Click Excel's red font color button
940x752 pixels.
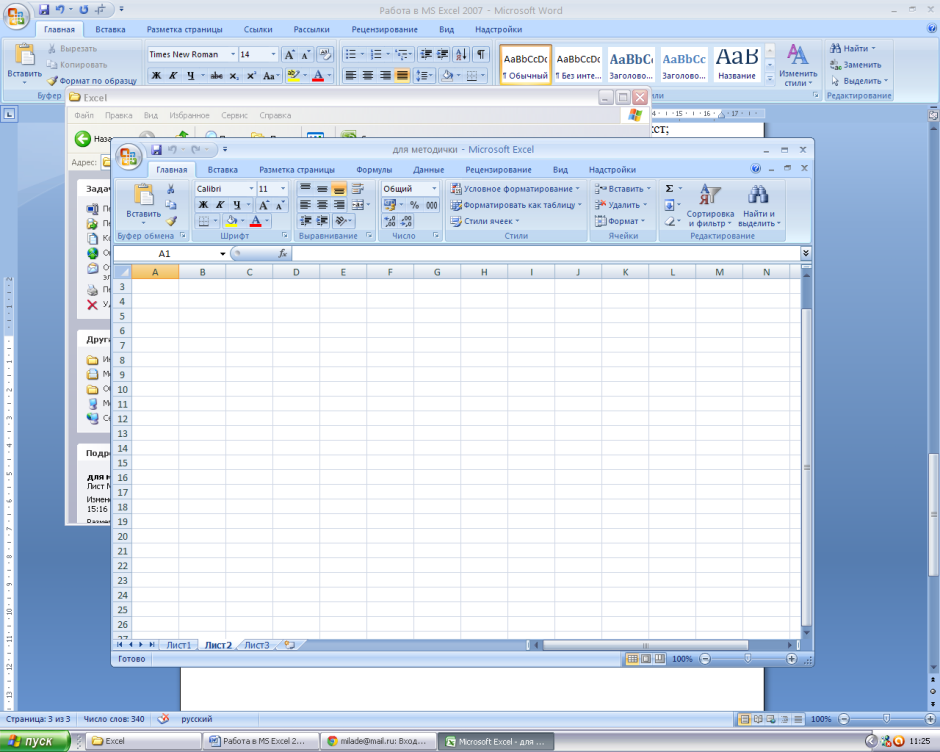255,221
